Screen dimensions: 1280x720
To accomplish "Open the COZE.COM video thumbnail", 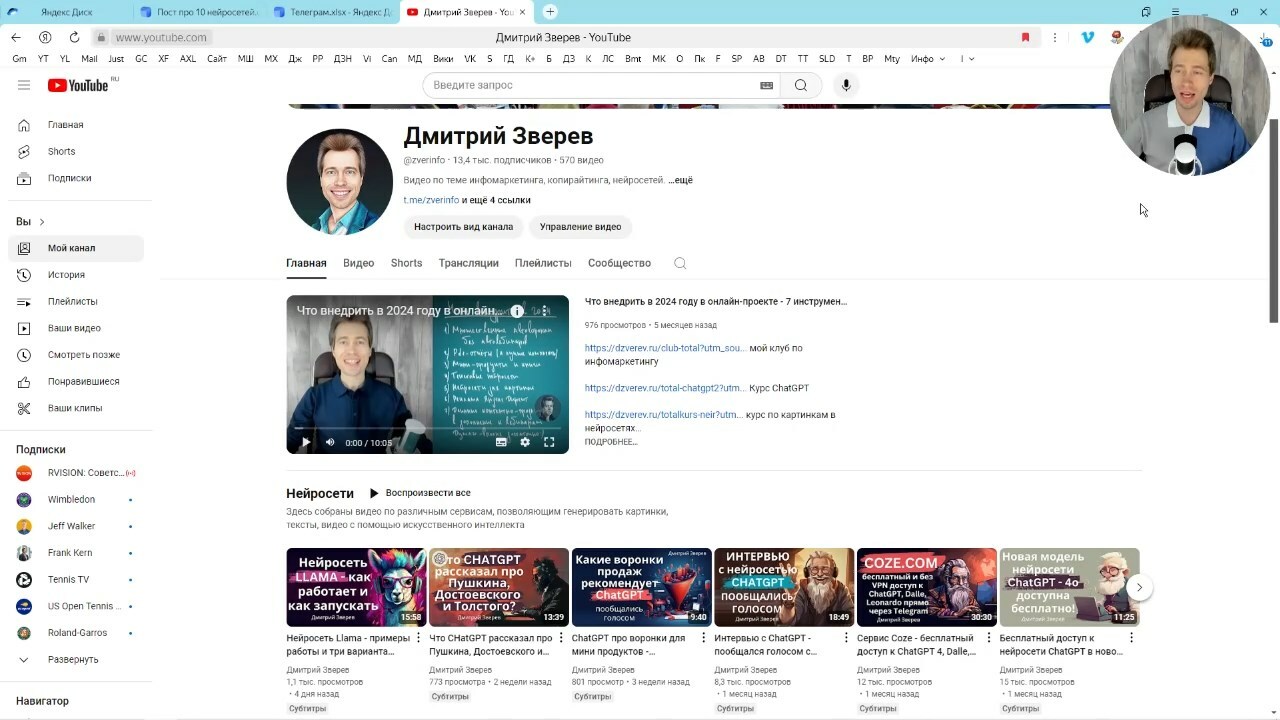I will pyautogui.click(x=927, y=587).
